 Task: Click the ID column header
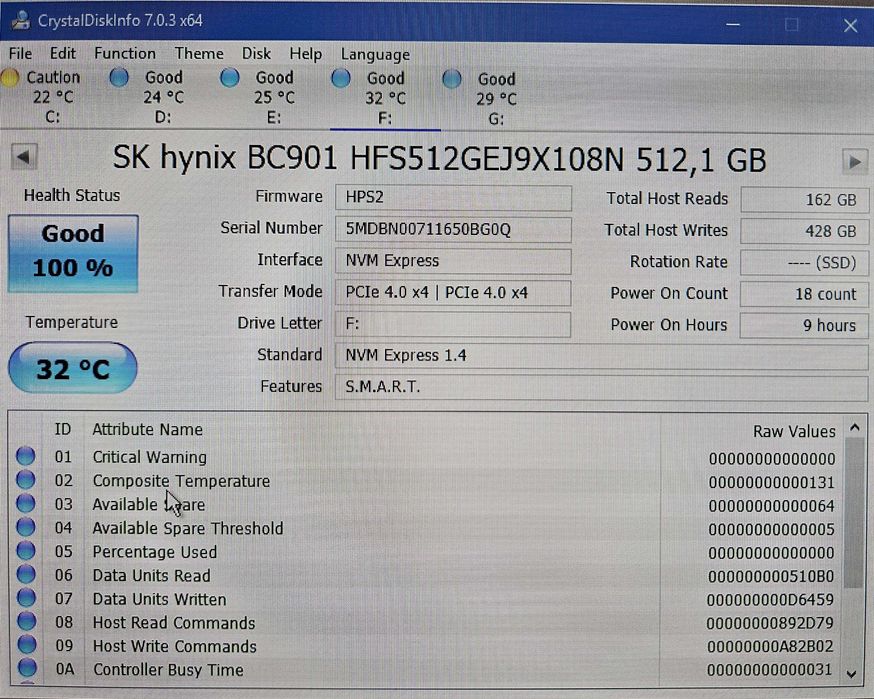pyautogui.click(x=62, y=429)
